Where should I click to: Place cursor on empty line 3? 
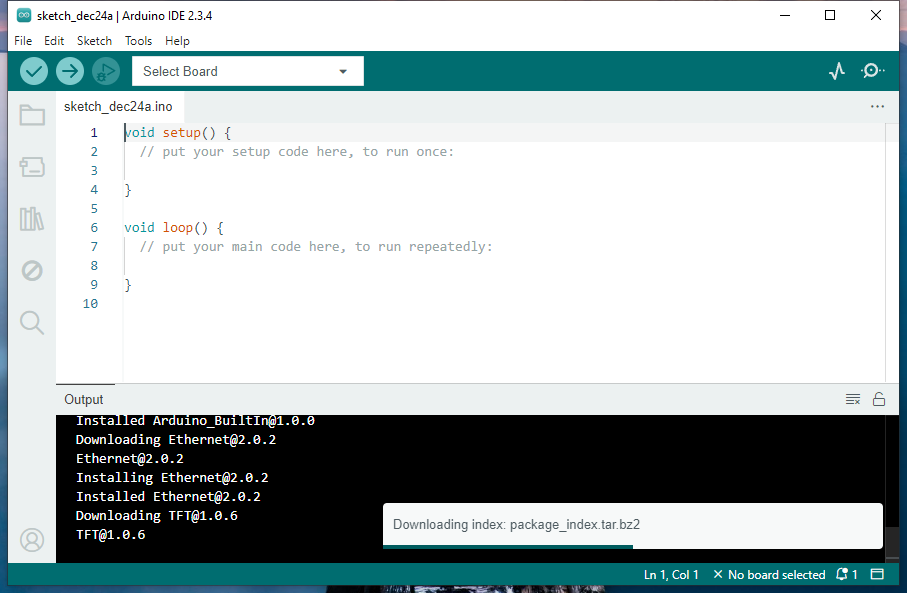503,171
